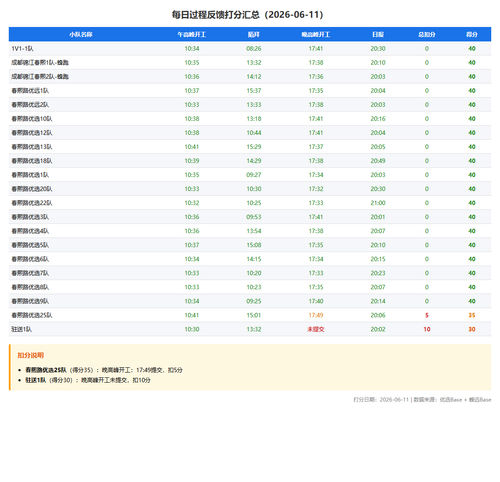Select the 春熙路优选9队 name cell
Image resolution: width=500 pixels, height=482 pixels.
(x=30, y=301)
